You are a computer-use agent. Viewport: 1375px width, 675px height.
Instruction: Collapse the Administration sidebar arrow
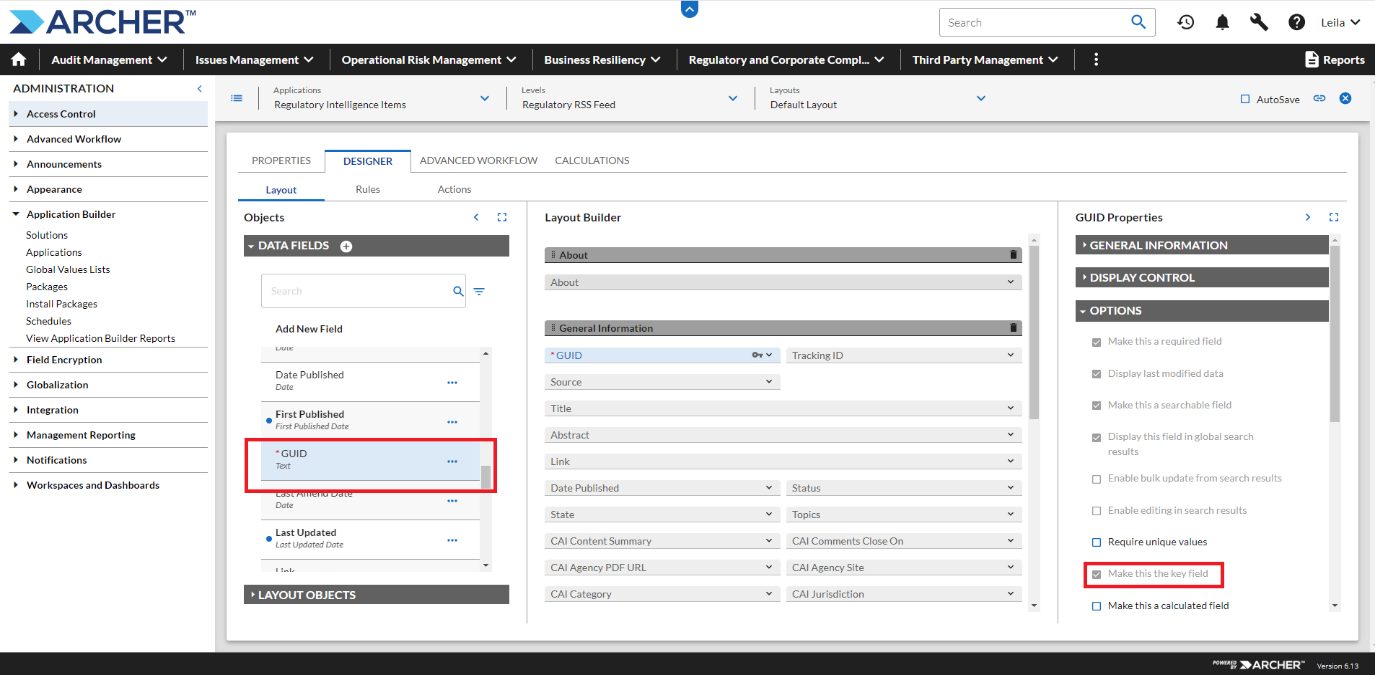pos(199,89)
